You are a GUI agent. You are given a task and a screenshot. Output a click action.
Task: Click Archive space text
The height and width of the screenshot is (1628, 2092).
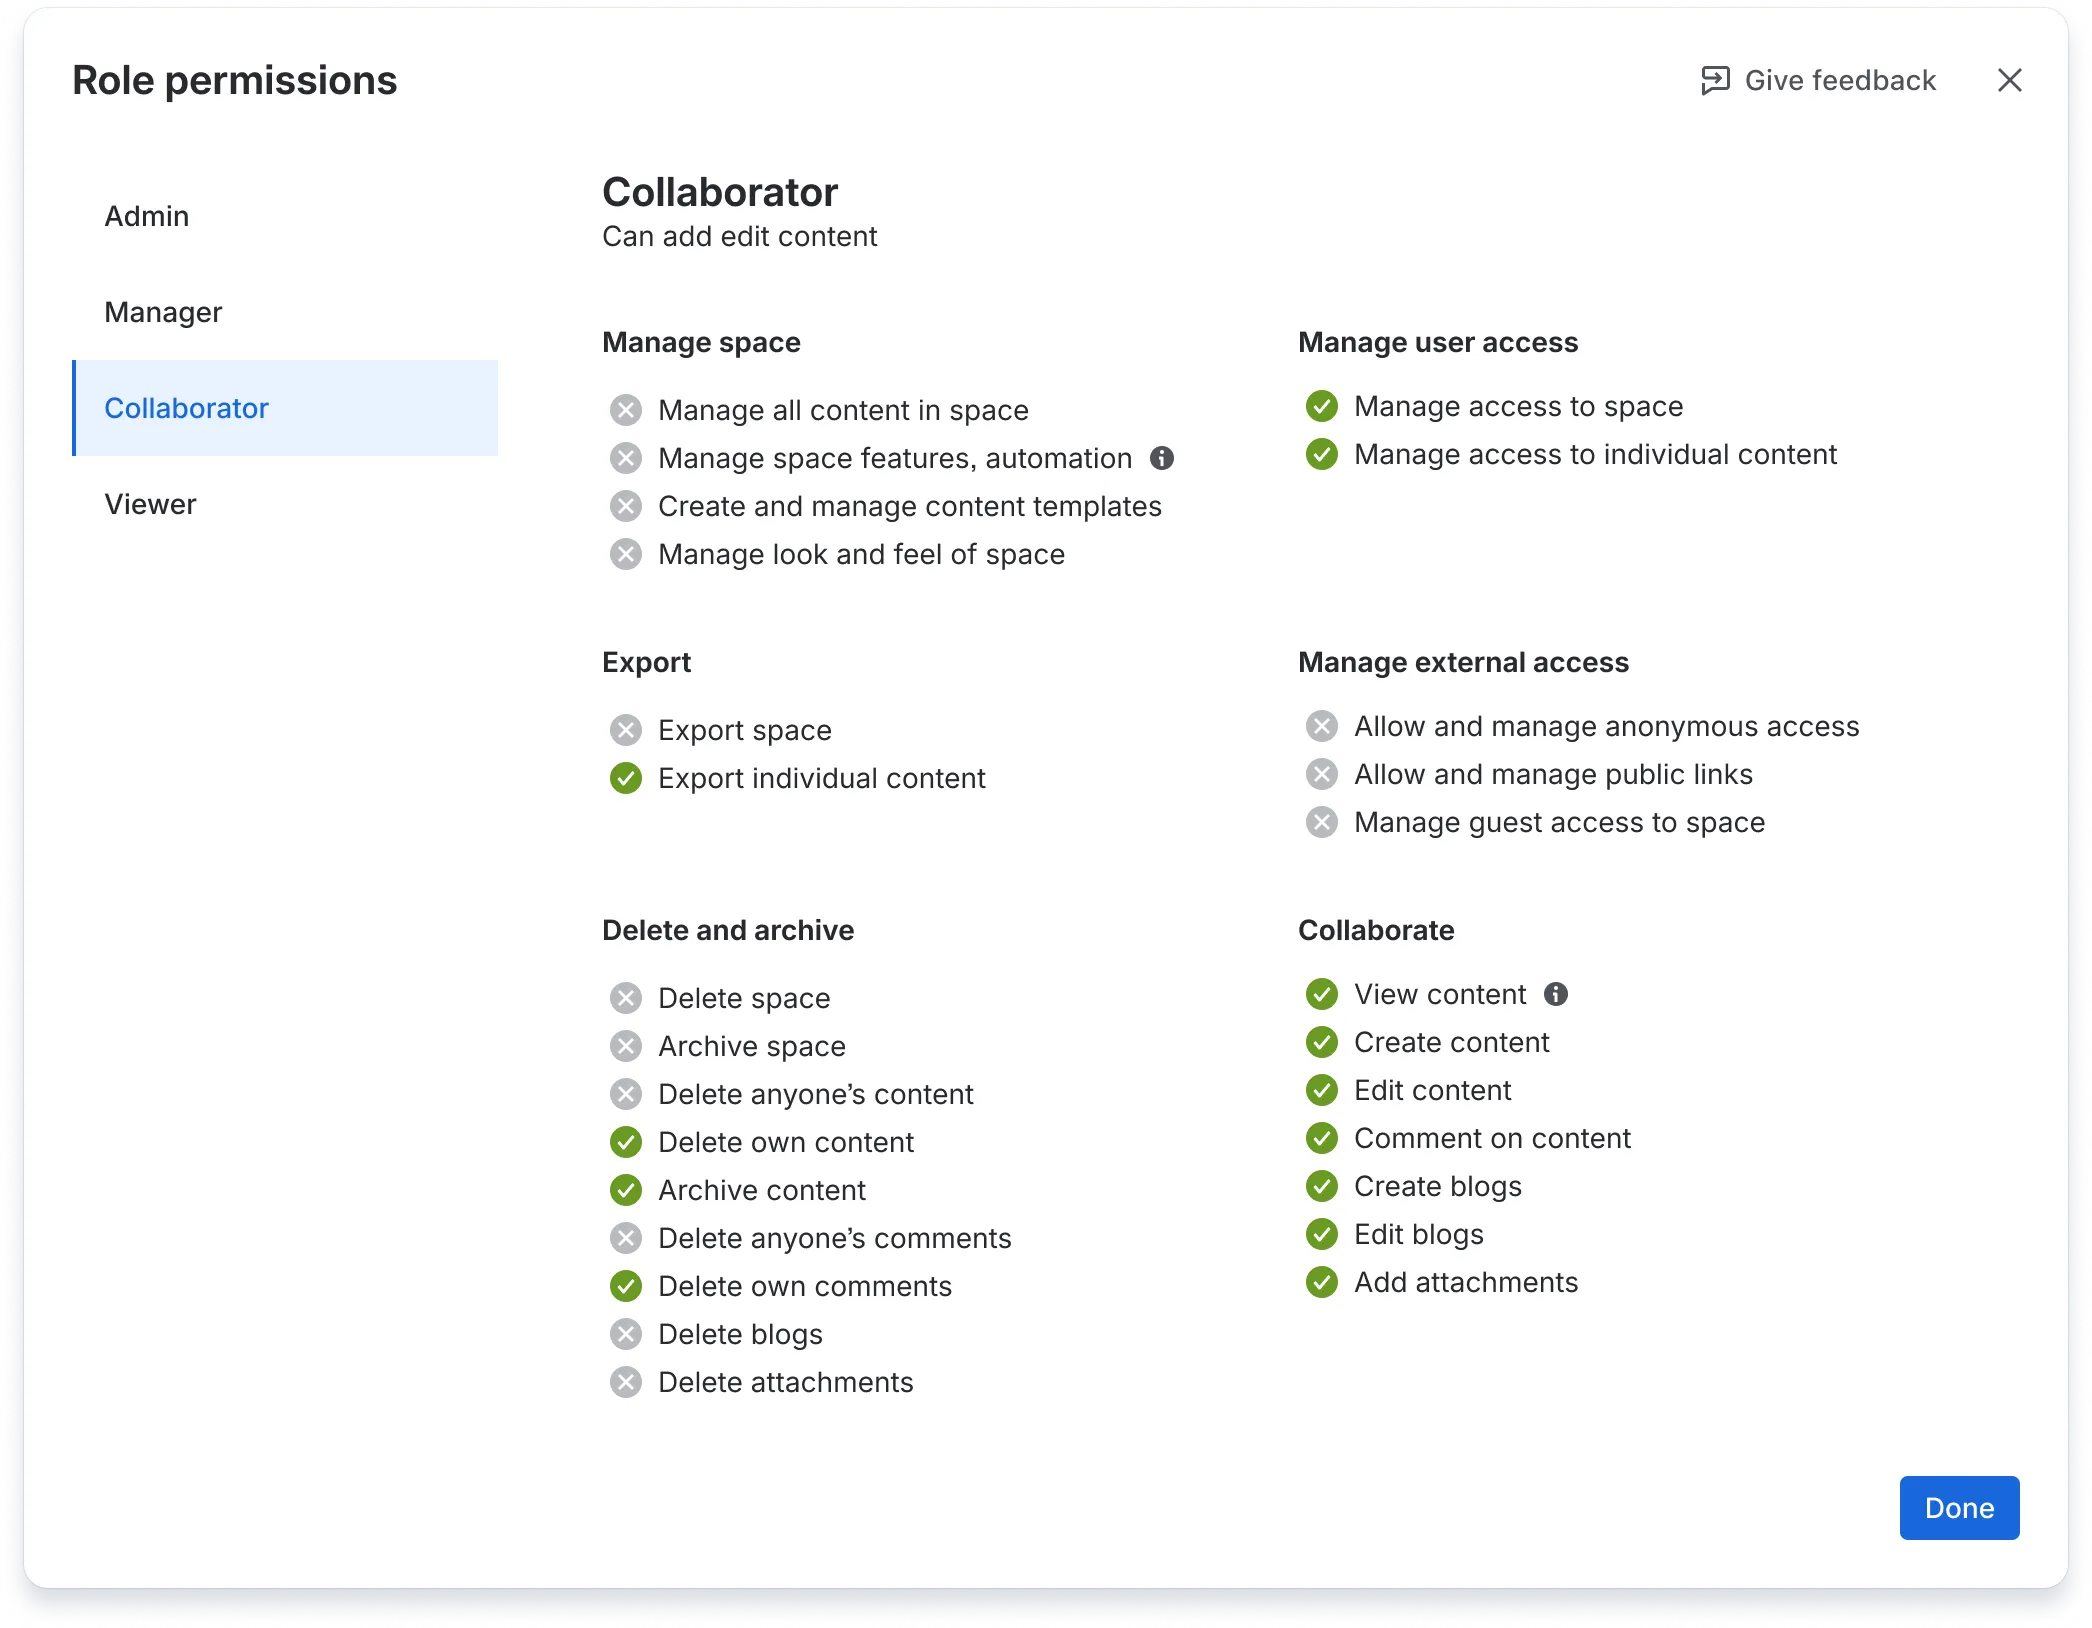coord(752,1046)
